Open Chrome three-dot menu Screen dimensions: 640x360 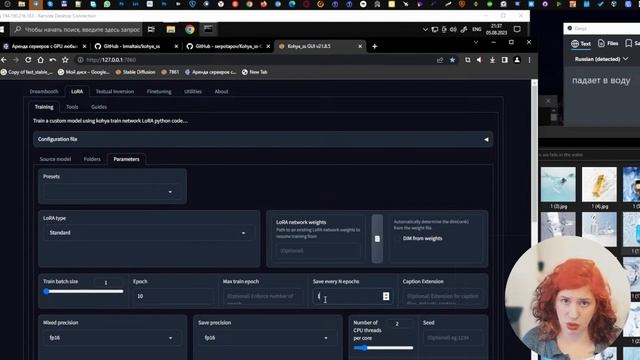[529, 60]
